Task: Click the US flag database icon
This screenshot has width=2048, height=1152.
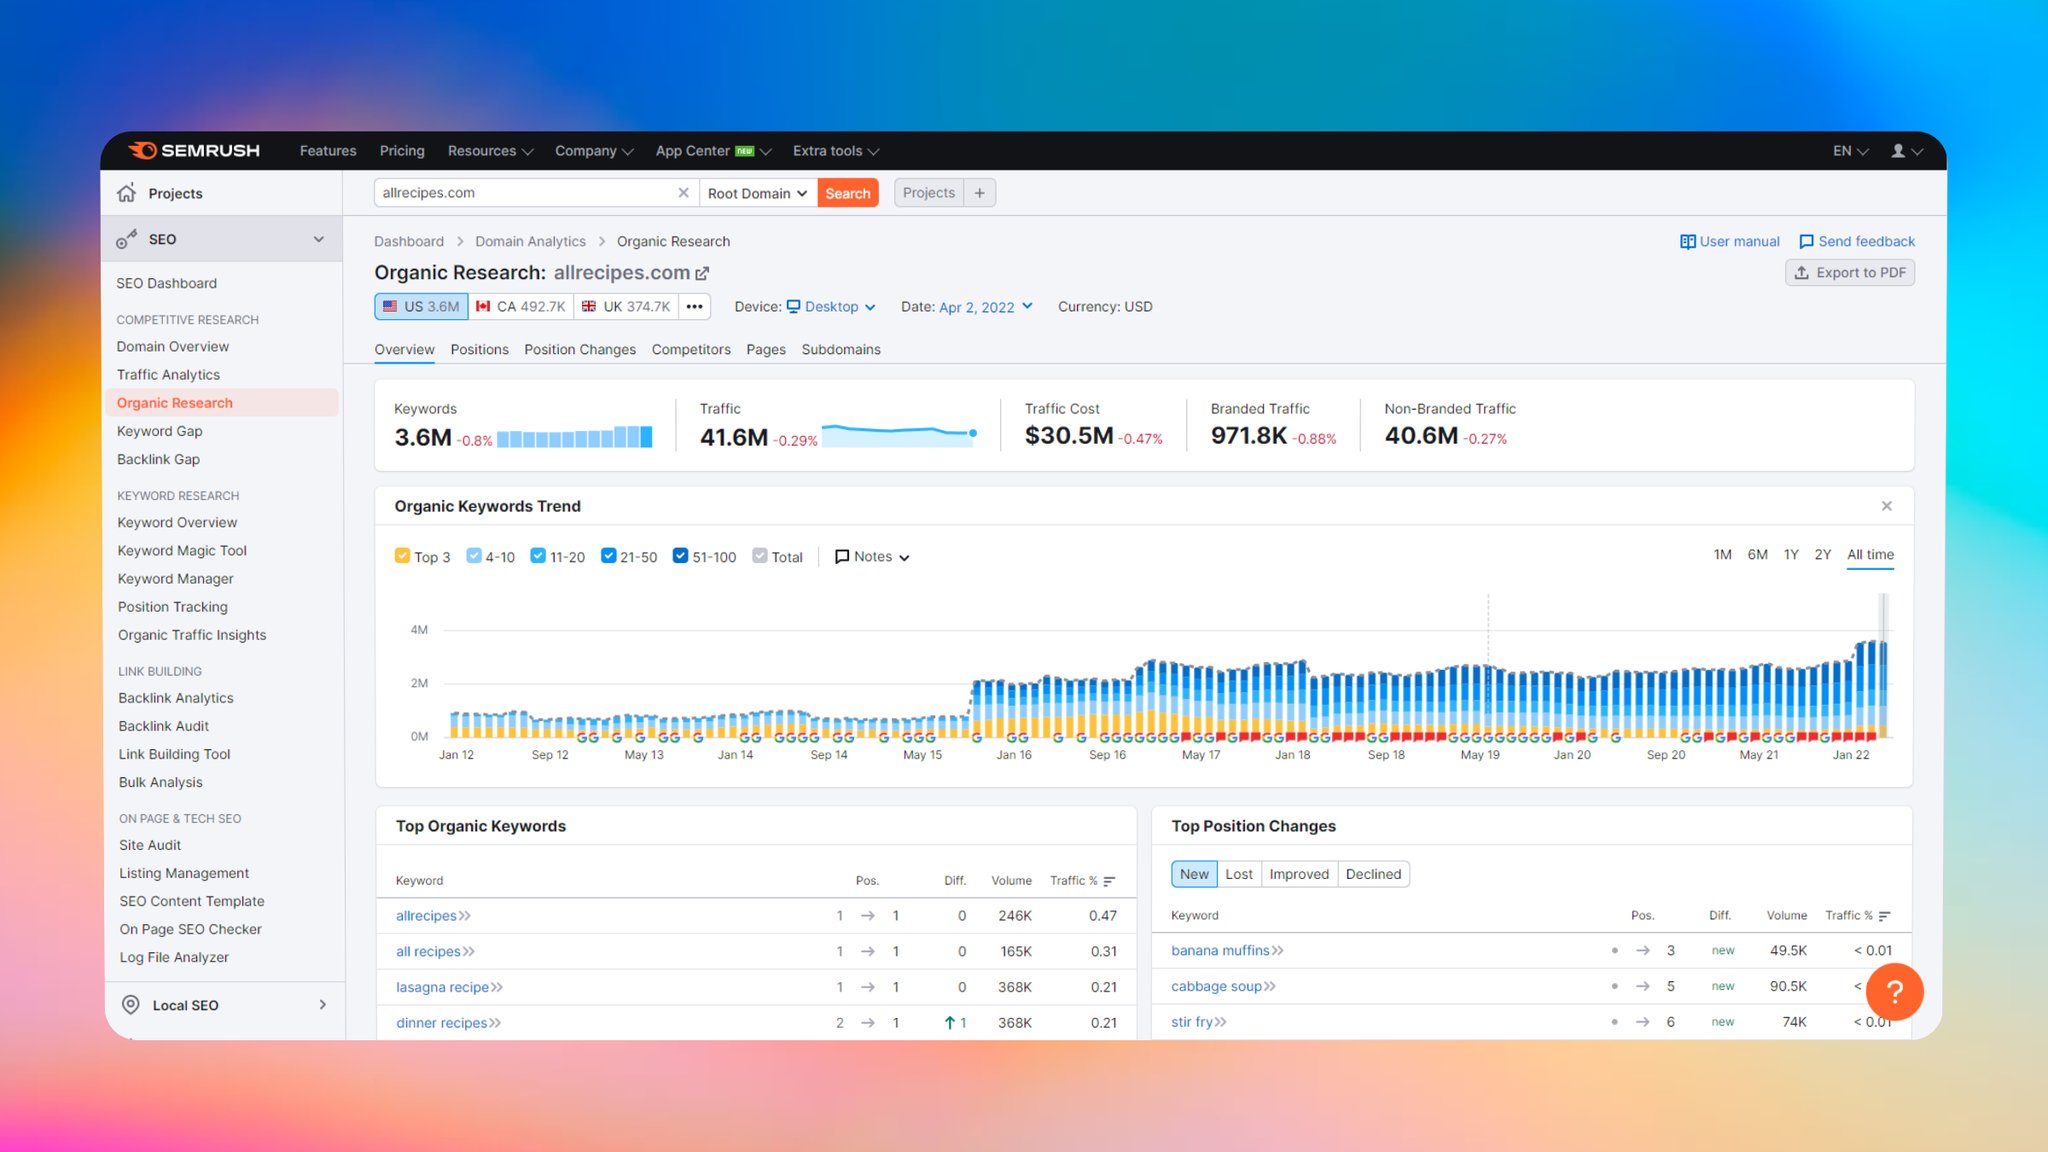Action: [390, 306]
